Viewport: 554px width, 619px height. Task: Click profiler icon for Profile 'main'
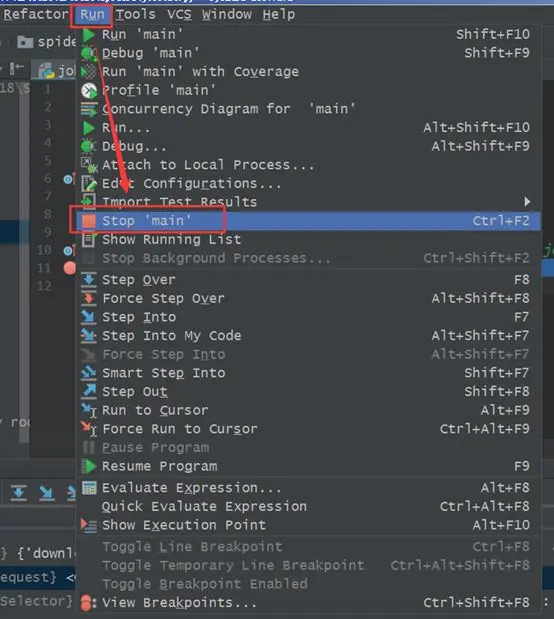coord(89,90)
